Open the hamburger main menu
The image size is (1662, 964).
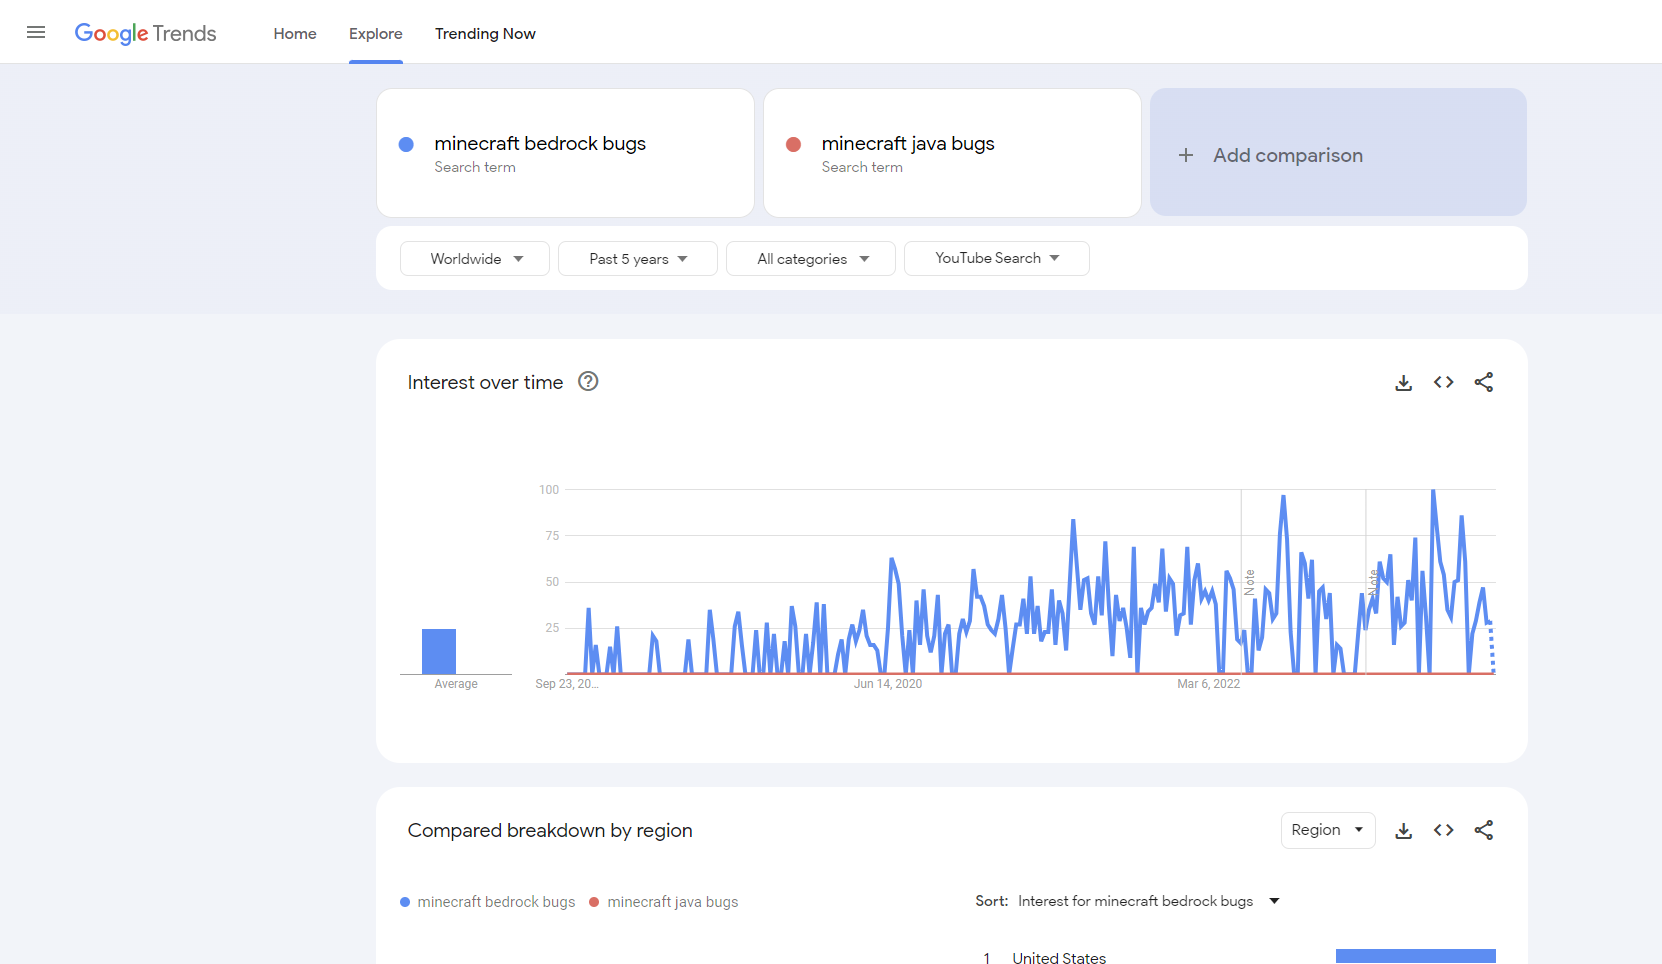pyautogui.click(x=36, y=32)
